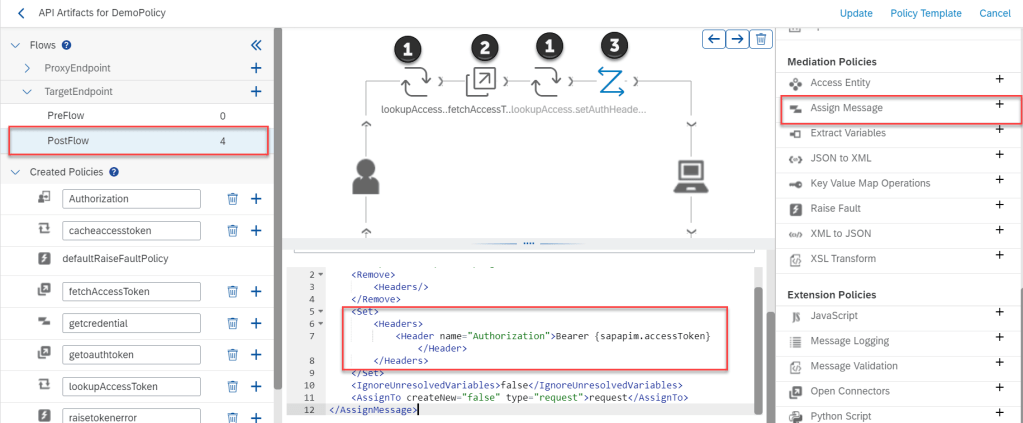This screenshot has width=1023, height=423.
Task: Collapse the Flows section
Action: point(15,45)
